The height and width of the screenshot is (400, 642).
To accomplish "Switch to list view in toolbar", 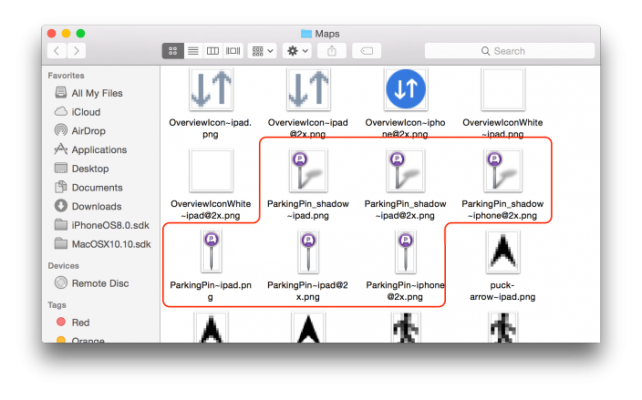I will click(193, 50).
